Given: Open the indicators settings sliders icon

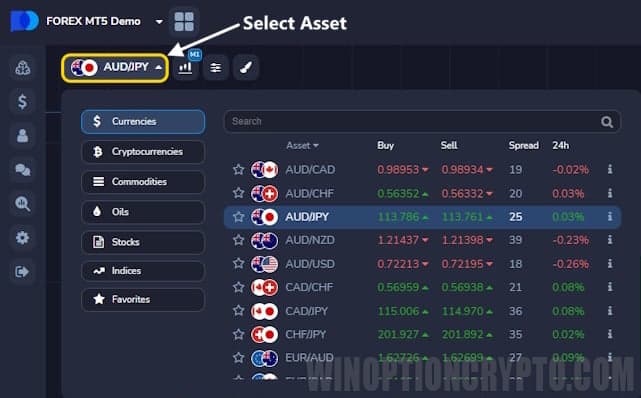Looking at the screenshot, I should [215, 67].
